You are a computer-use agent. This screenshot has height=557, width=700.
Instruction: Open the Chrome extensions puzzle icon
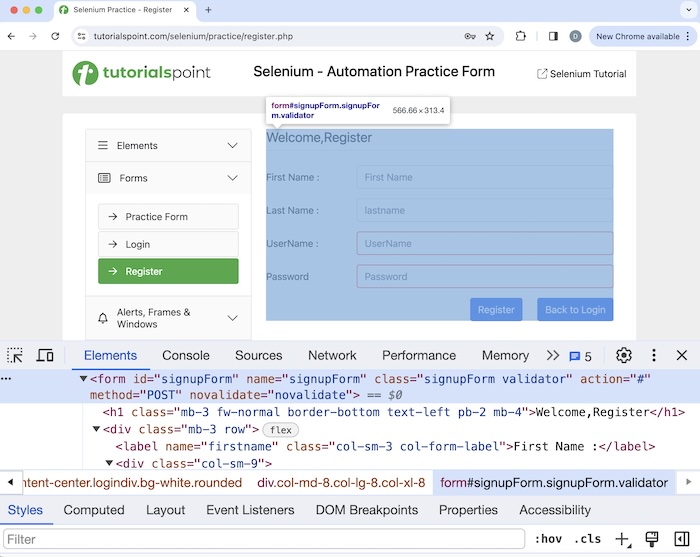(521, 36)
